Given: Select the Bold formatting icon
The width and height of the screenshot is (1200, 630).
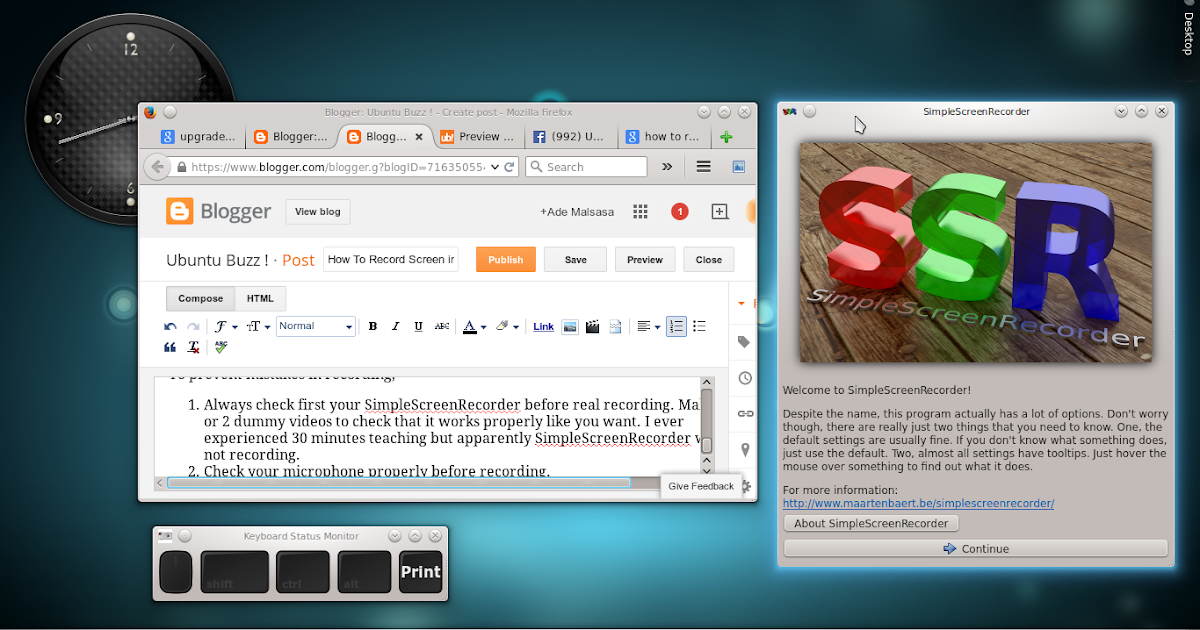Looking at the screenshot, I should coord(372,326).
